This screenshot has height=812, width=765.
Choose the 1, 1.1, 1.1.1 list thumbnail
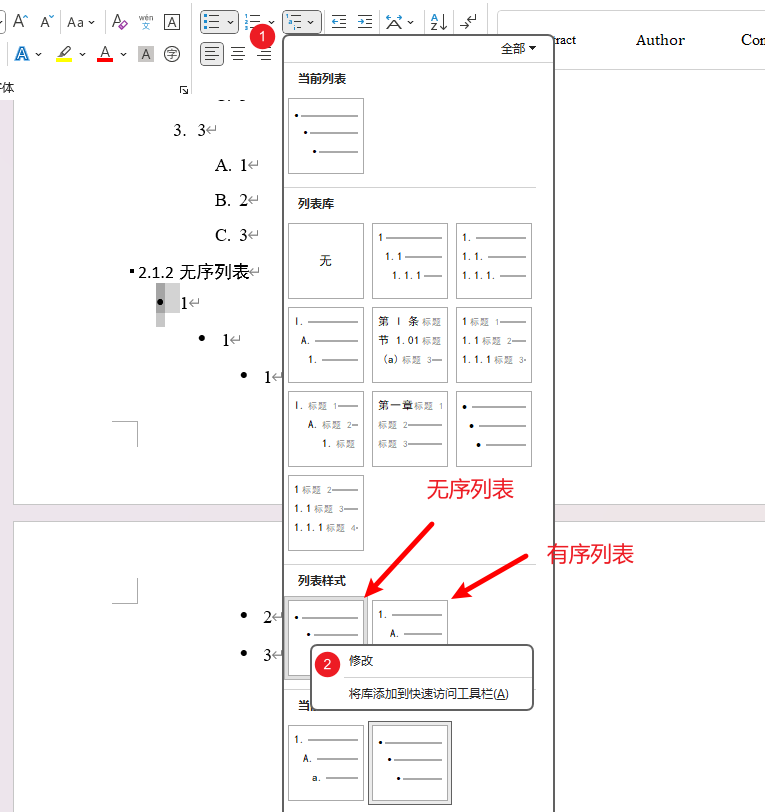pos(410,261)
